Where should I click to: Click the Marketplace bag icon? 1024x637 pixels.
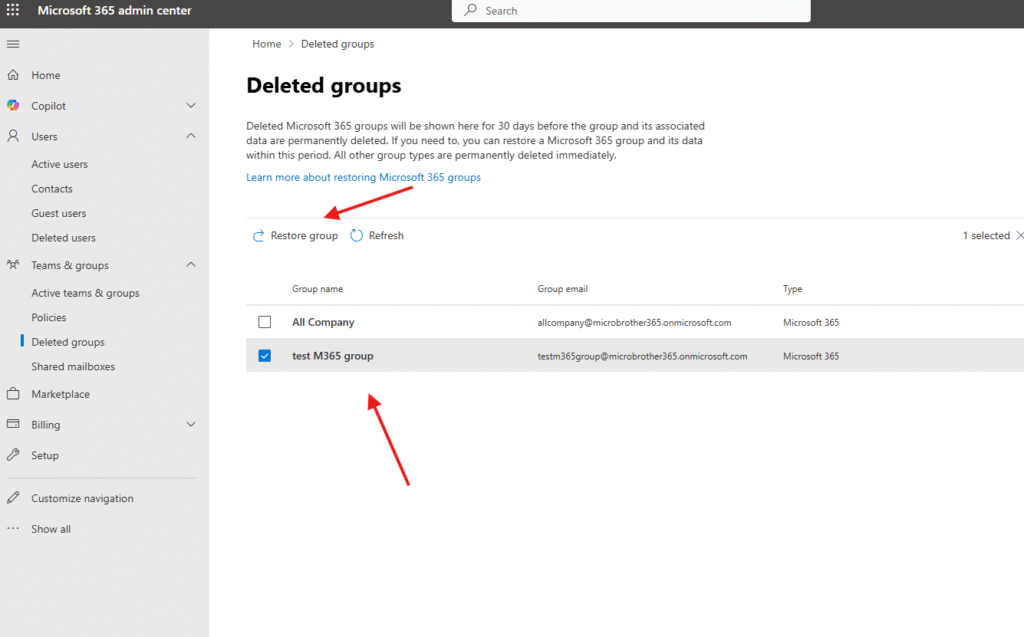coord(13,394)
